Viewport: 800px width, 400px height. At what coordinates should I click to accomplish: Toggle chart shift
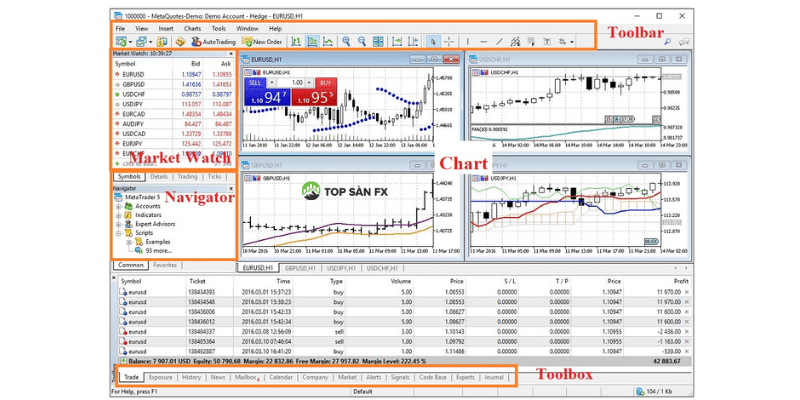click(414, 41)
